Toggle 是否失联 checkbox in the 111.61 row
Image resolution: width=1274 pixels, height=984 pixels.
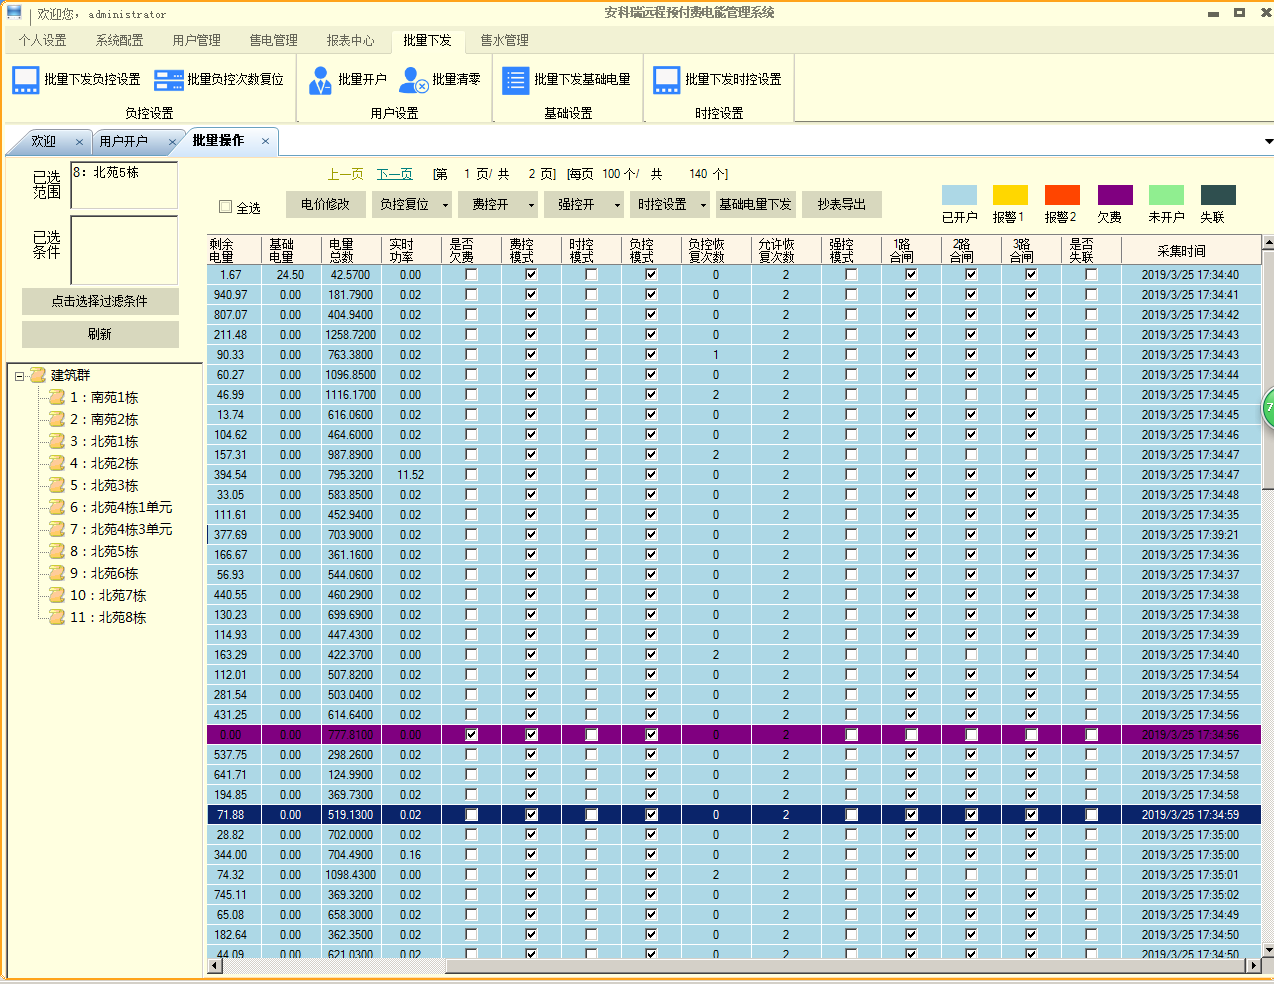[x=1091, y=515]
